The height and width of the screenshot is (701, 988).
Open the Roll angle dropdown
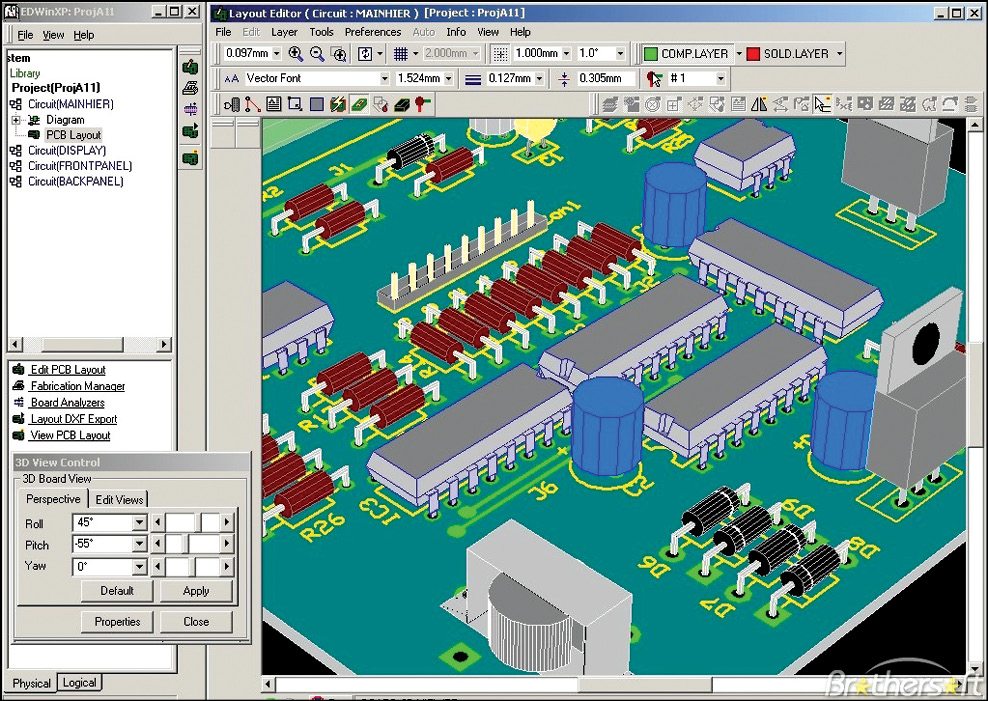coord(139,523)
